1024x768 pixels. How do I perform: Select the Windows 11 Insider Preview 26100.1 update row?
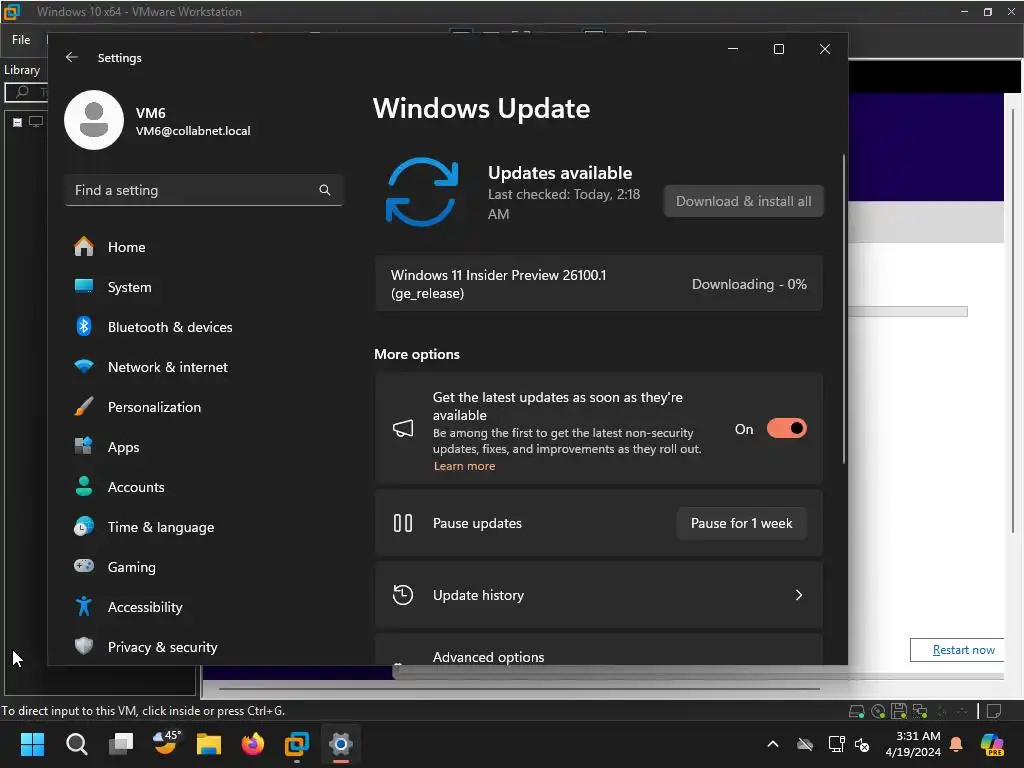click(598, 284)
